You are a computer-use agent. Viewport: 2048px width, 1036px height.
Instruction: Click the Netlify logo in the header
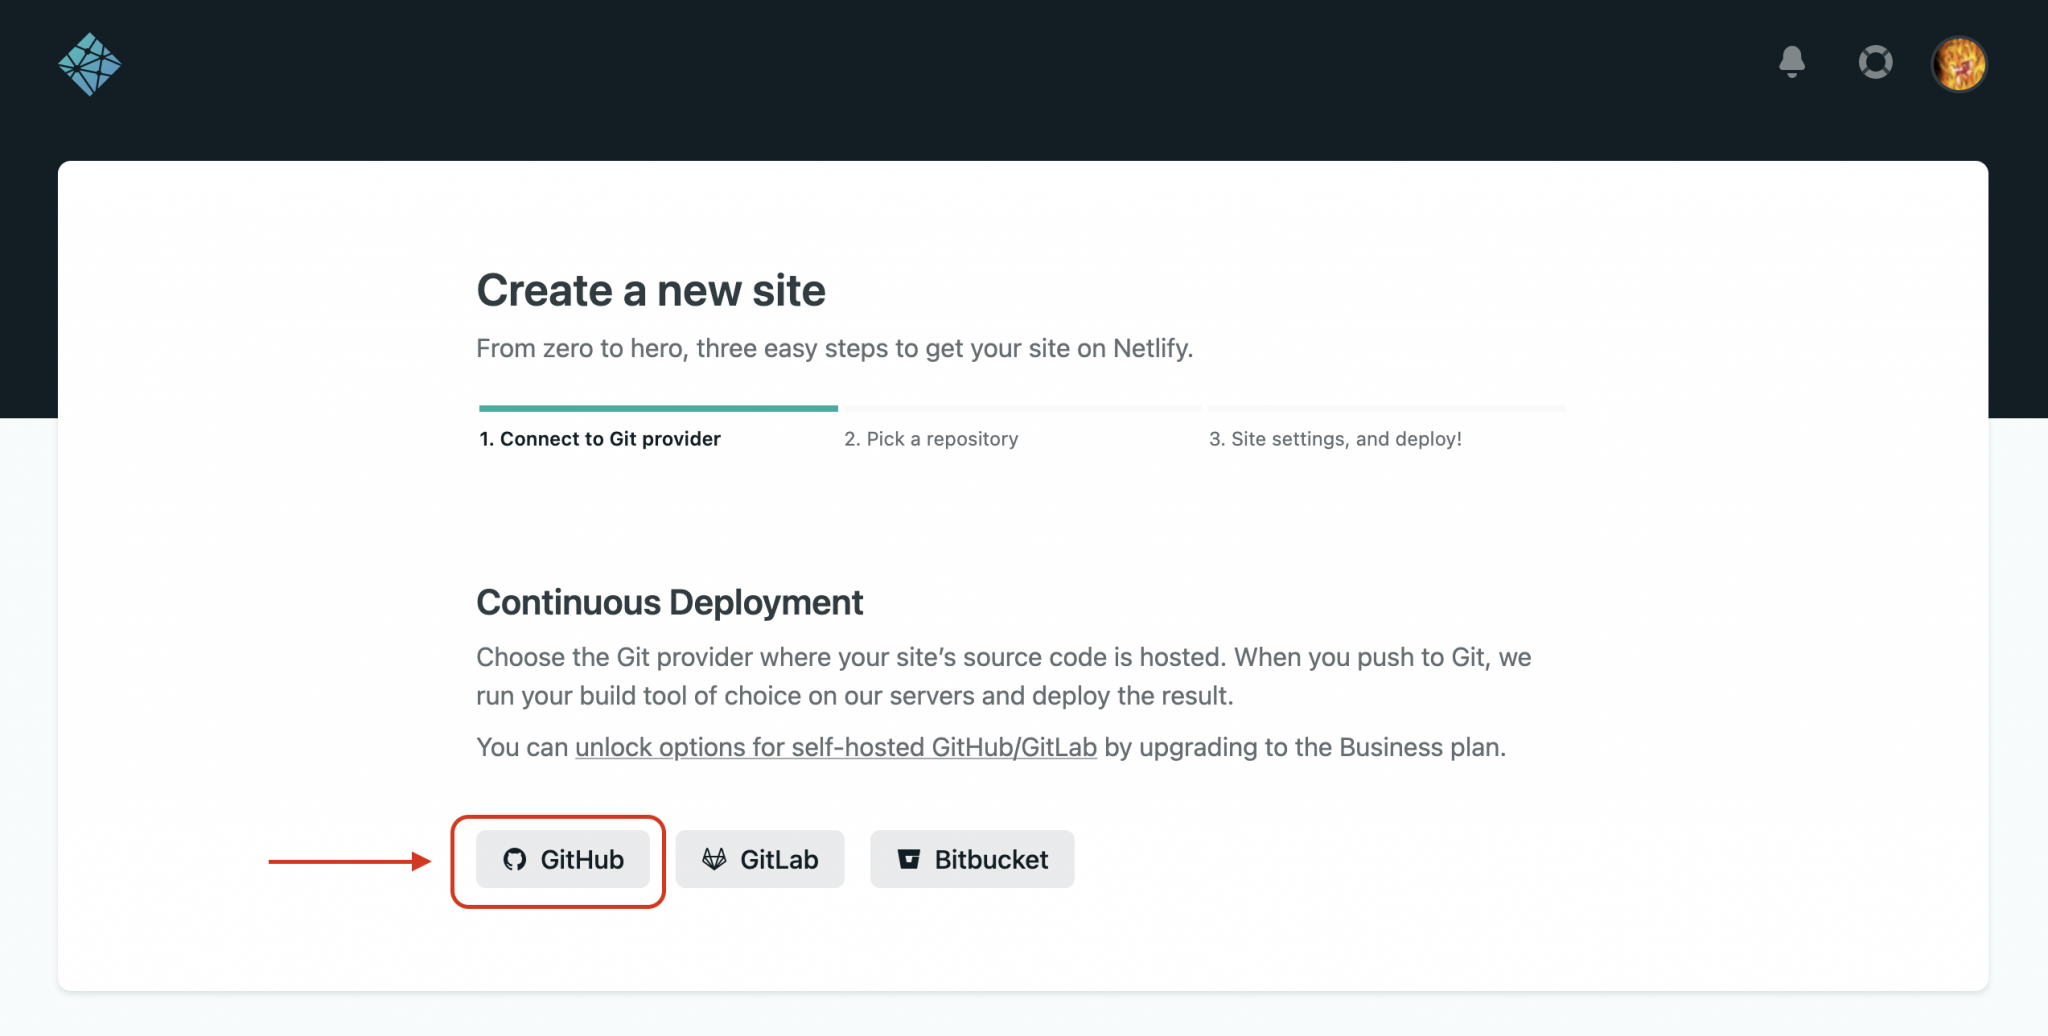(92, 63)
